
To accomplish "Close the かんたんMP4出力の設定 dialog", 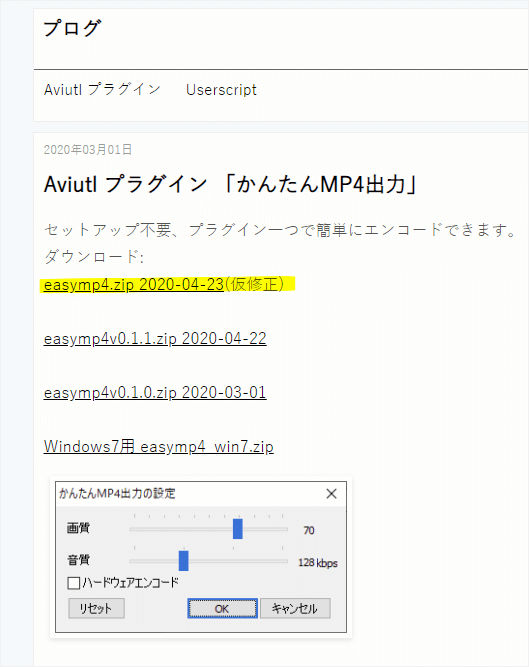I will [331, 493].
